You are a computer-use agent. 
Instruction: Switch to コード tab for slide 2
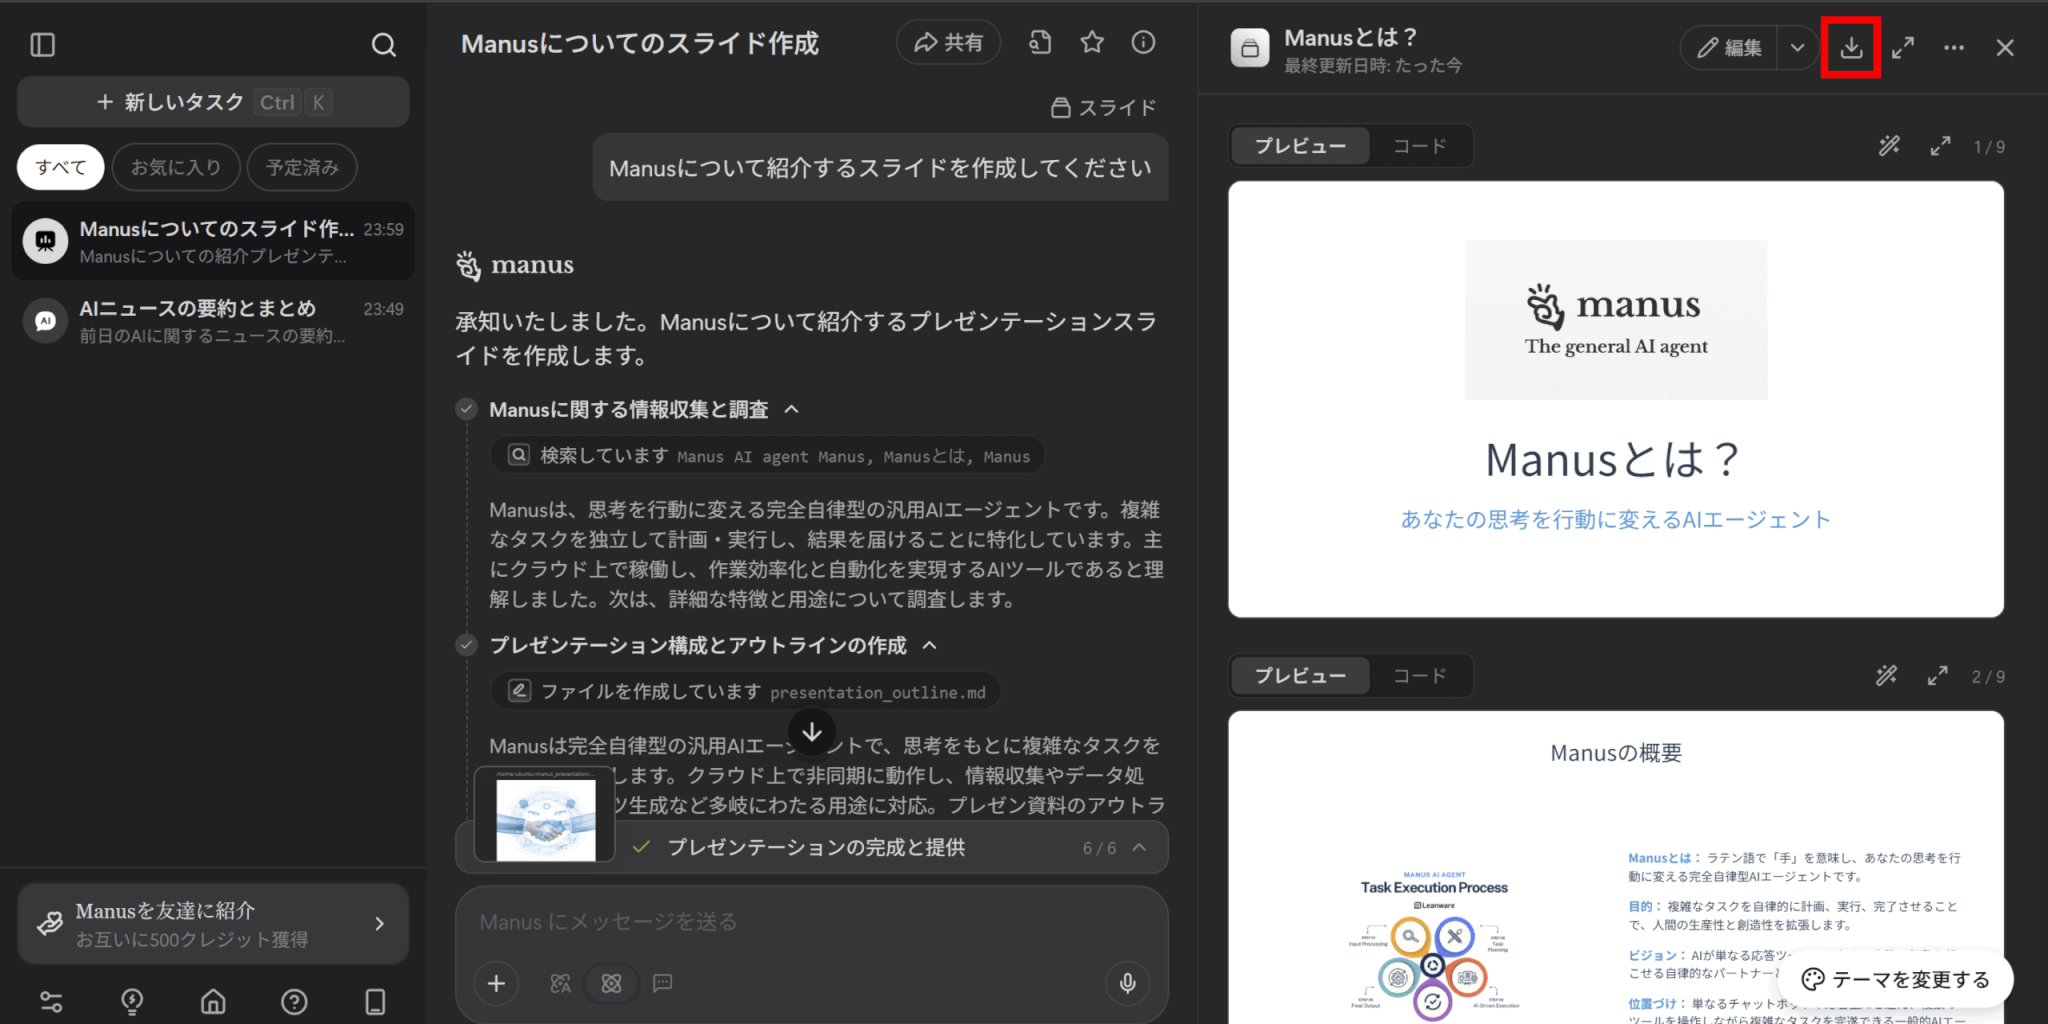1419,676
